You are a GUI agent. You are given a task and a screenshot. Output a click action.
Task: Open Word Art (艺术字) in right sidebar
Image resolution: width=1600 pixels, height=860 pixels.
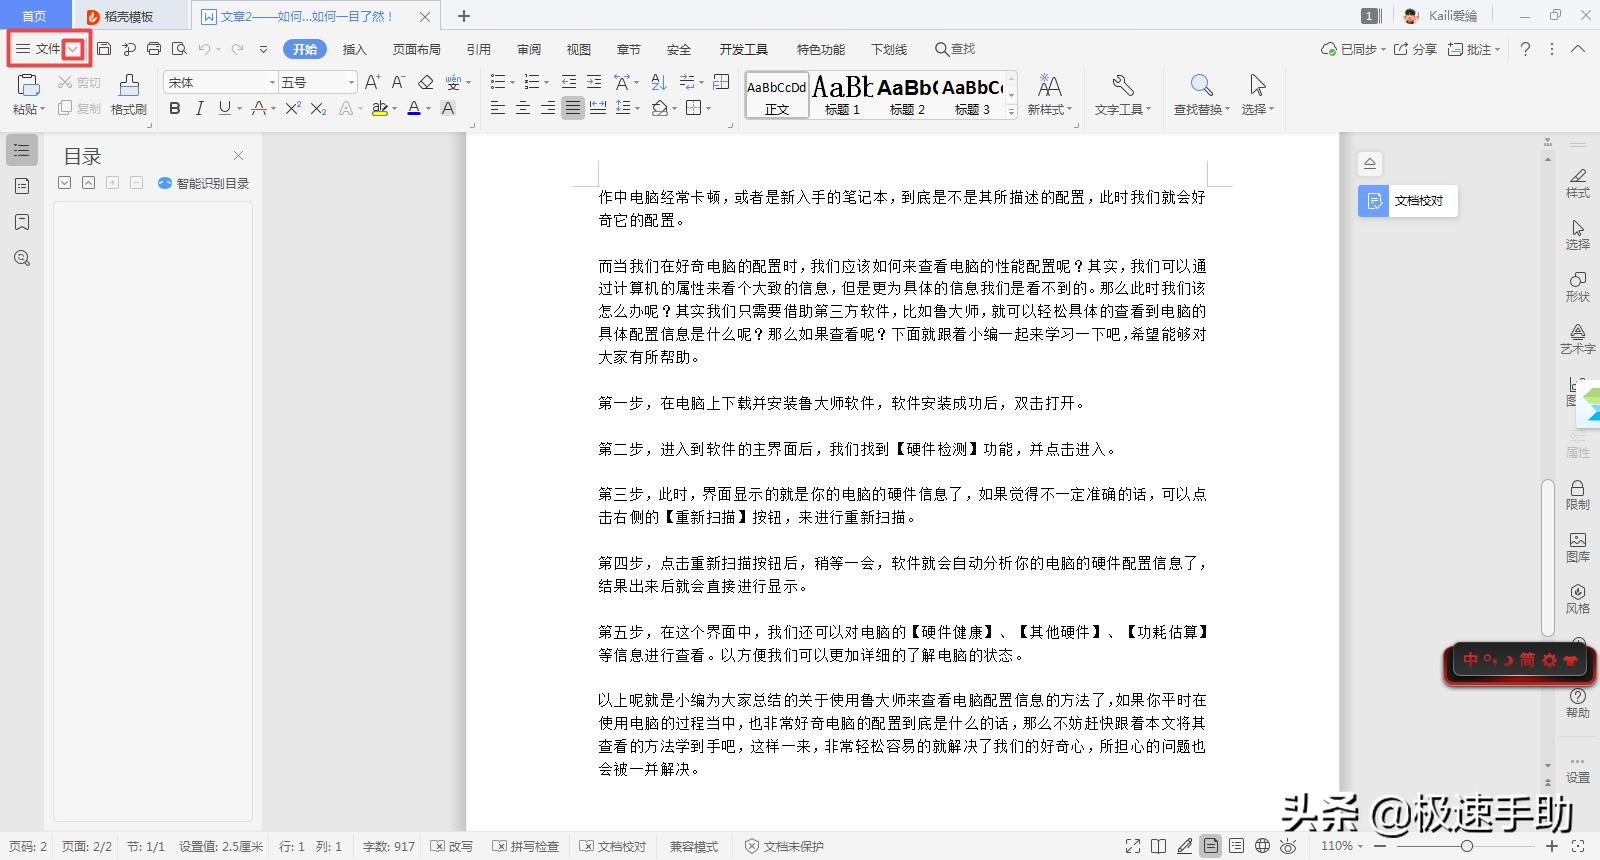coord(1577,338)
